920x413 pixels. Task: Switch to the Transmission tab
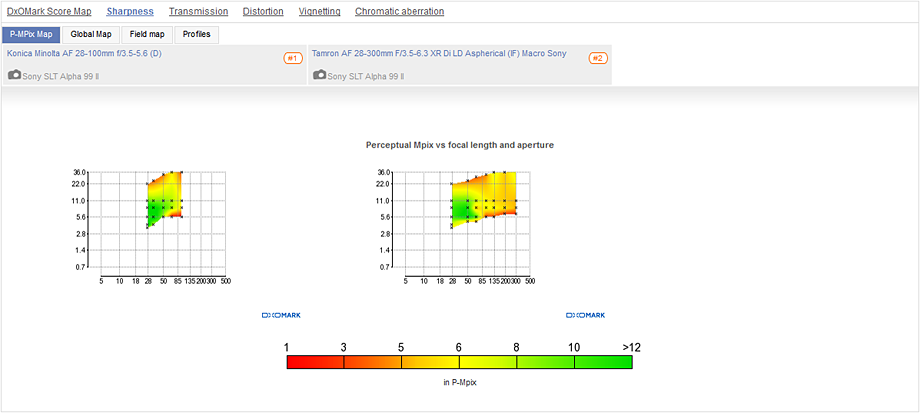(x=198, y=11)
